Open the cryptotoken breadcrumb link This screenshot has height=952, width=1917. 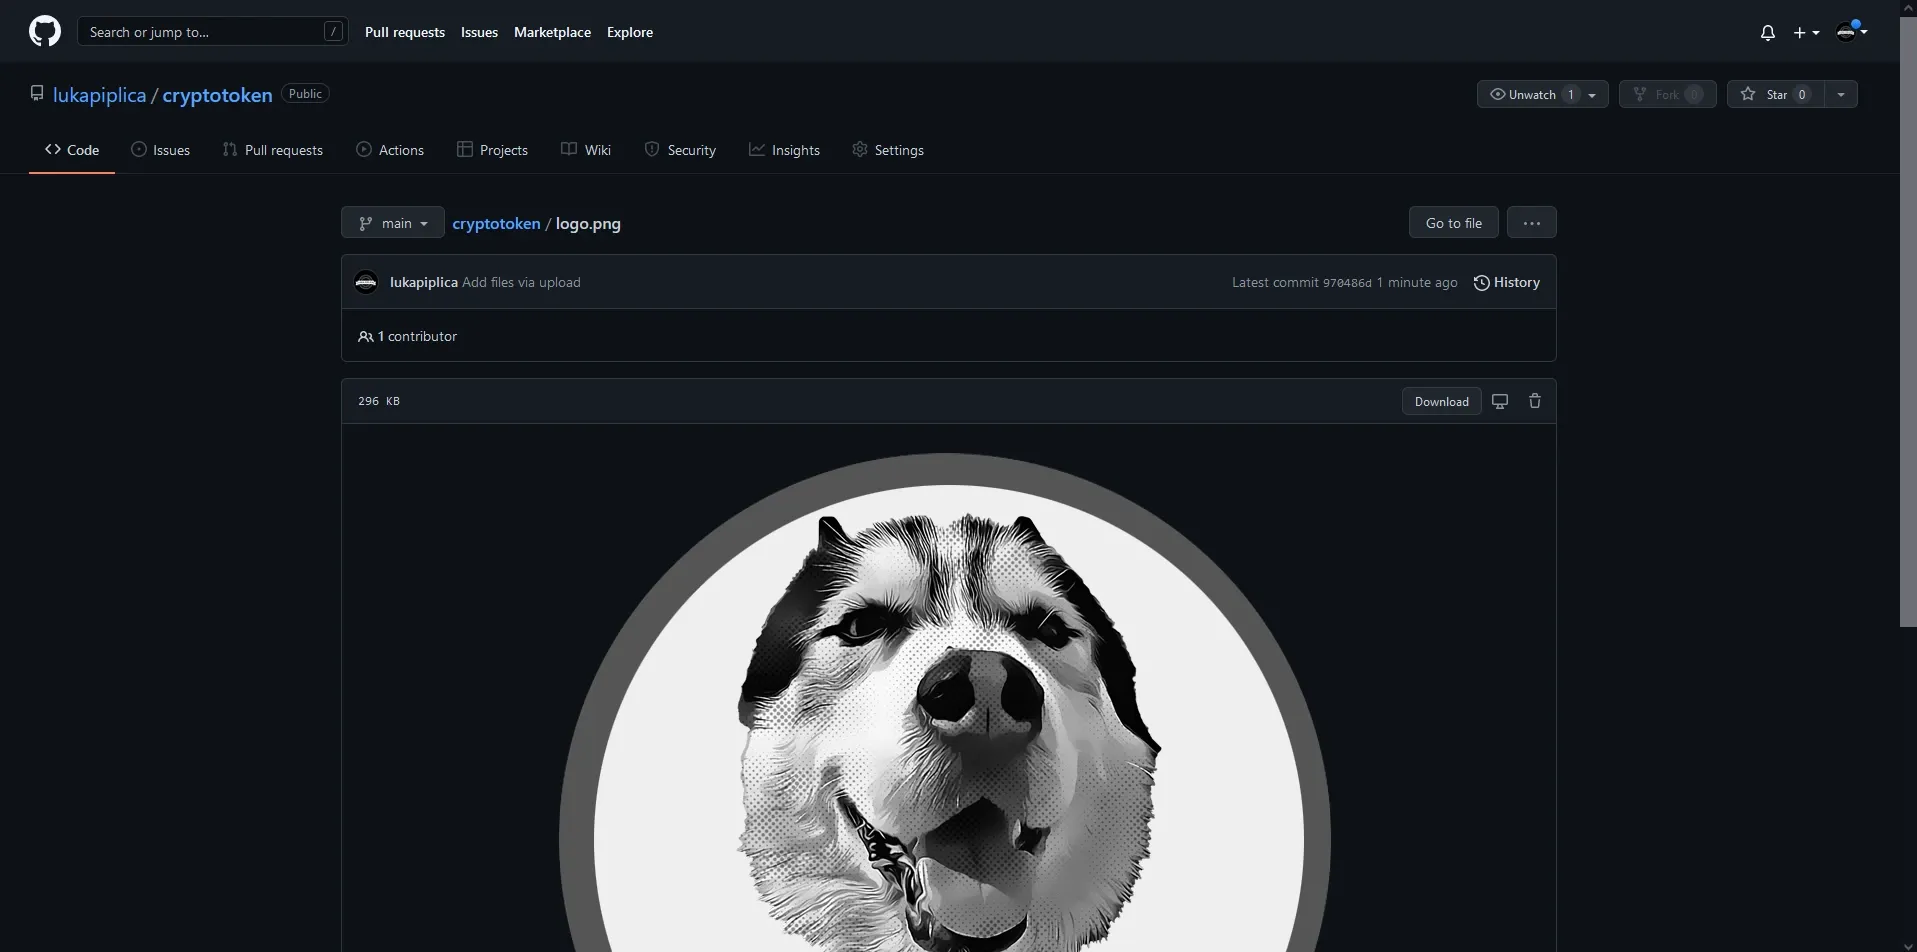click(x=496, y=223)
